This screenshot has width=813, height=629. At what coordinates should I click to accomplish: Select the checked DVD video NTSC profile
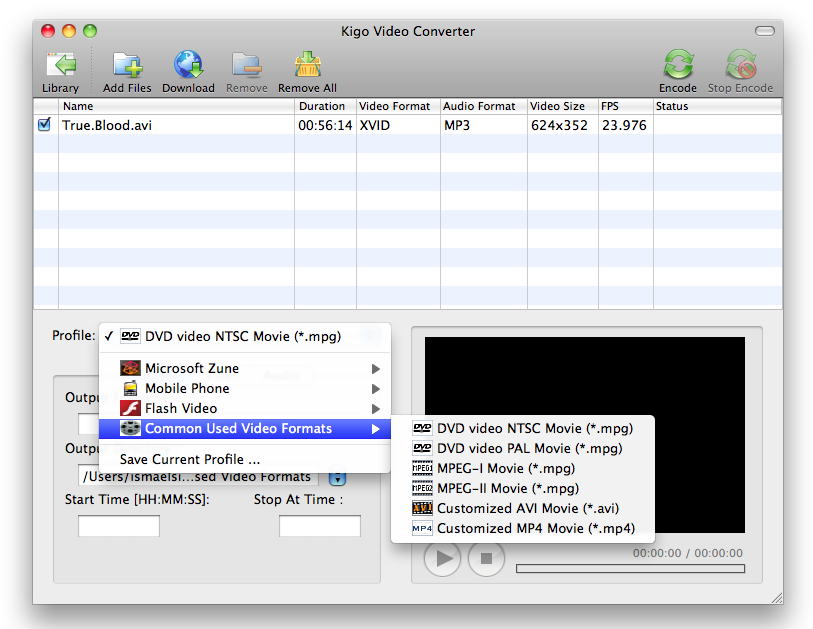click(x=244, y=336)
